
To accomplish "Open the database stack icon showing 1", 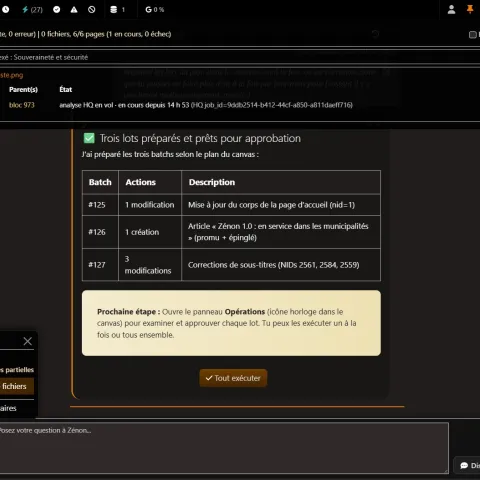I will tap(117, 9).
